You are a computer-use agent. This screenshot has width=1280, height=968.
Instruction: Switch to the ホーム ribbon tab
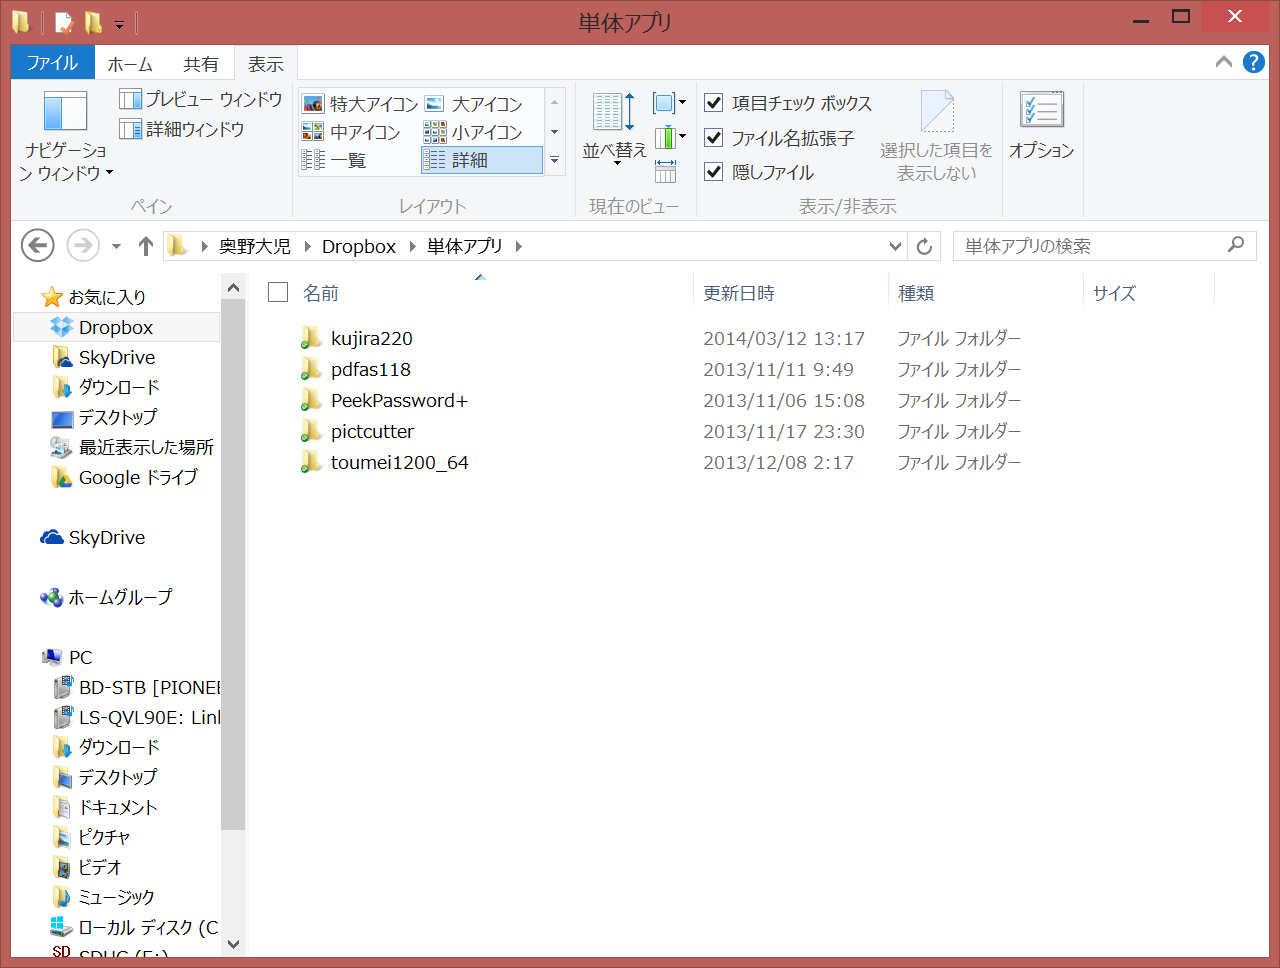pos(130,63)
